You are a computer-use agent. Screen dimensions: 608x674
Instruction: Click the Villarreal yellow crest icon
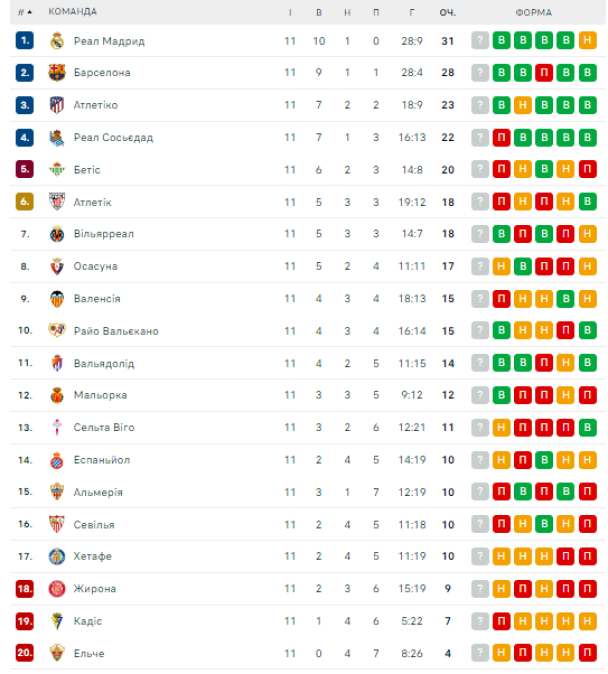pos(57,234)
